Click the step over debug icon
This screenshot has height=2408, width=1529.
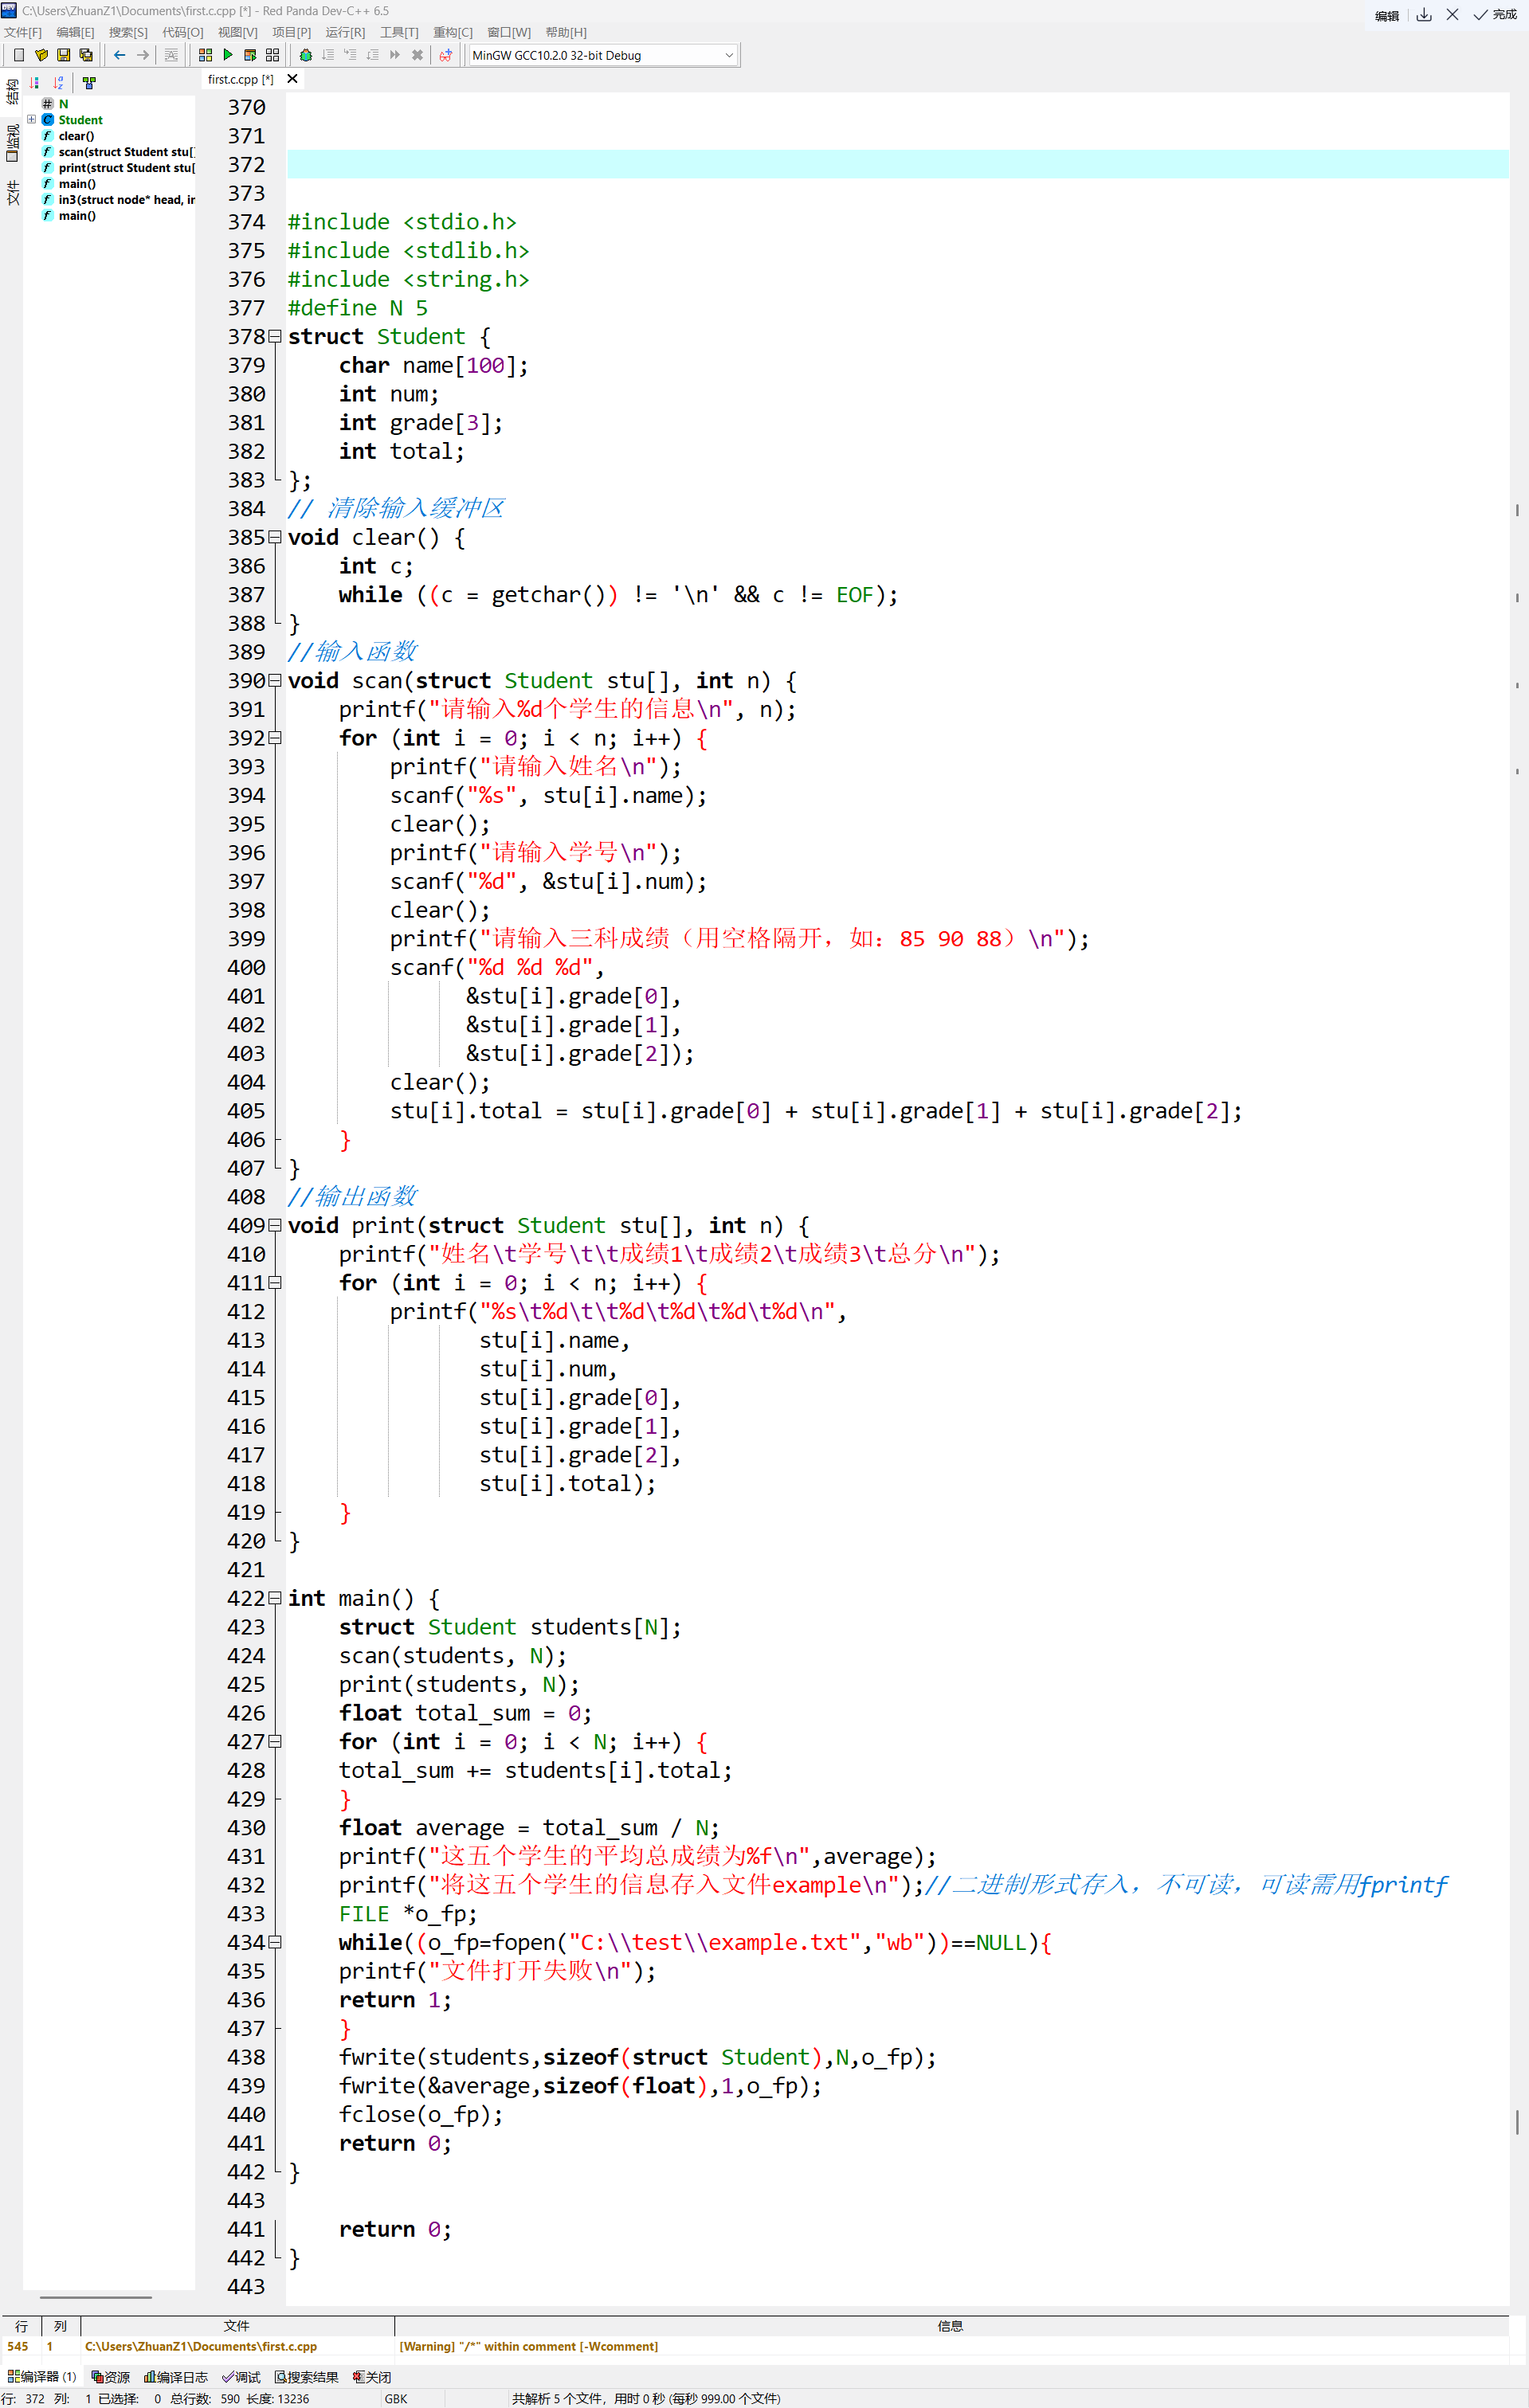(x=328, y=55)
